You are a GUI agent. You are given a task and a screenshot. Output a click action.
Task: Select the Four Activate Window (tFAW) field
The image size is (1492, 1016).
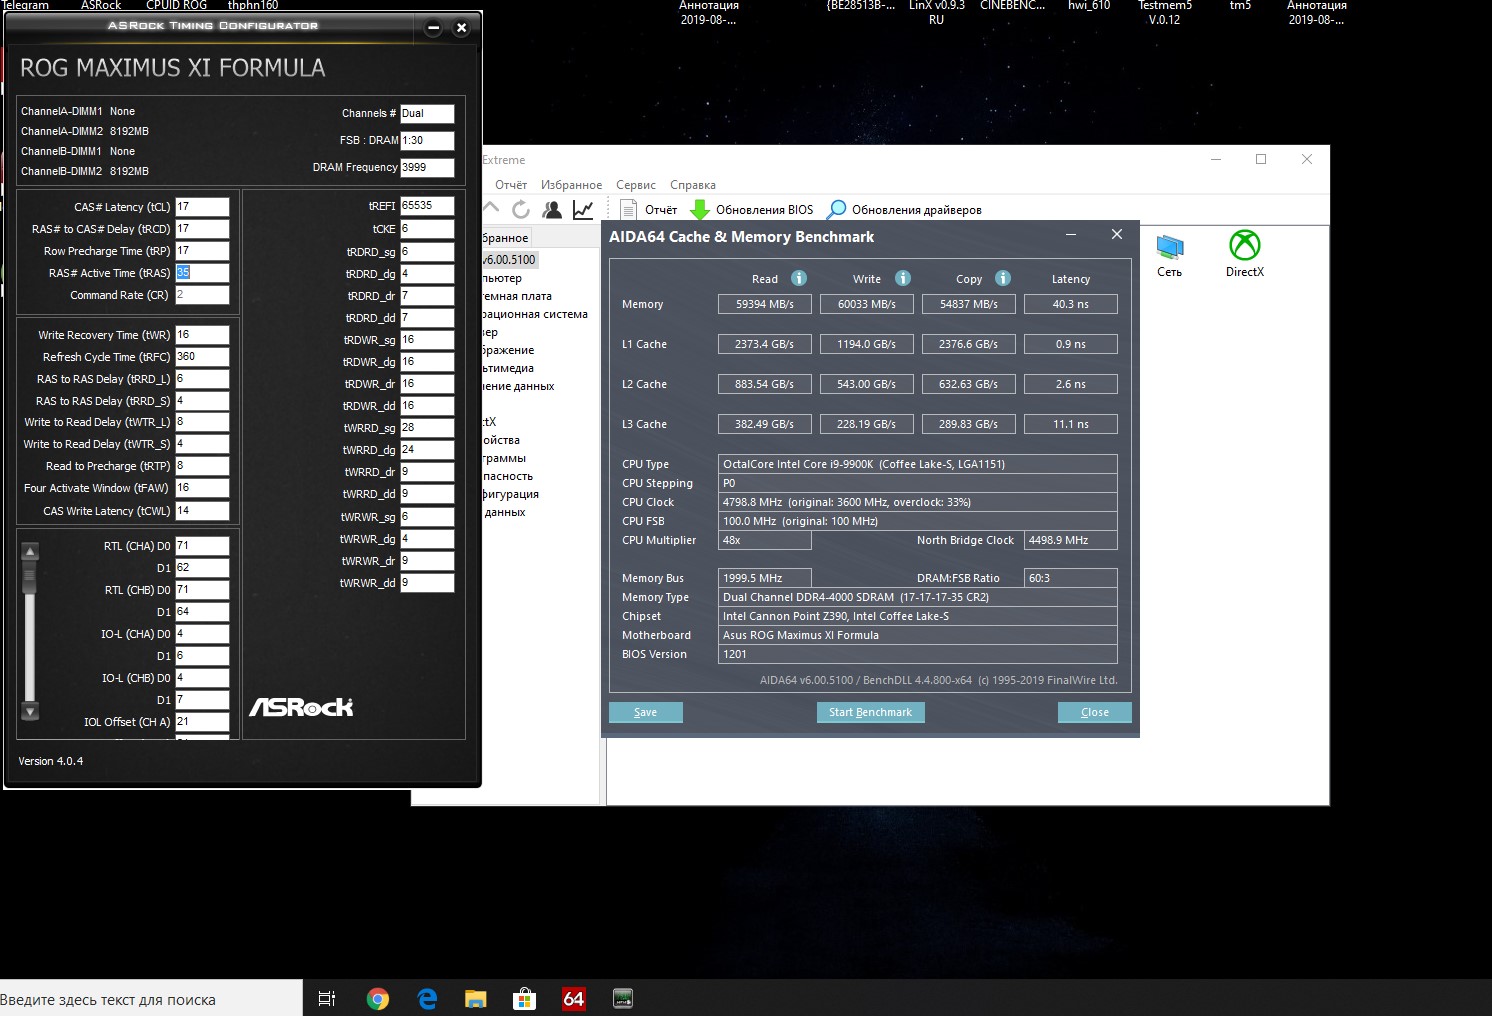(x=202, y=488)
